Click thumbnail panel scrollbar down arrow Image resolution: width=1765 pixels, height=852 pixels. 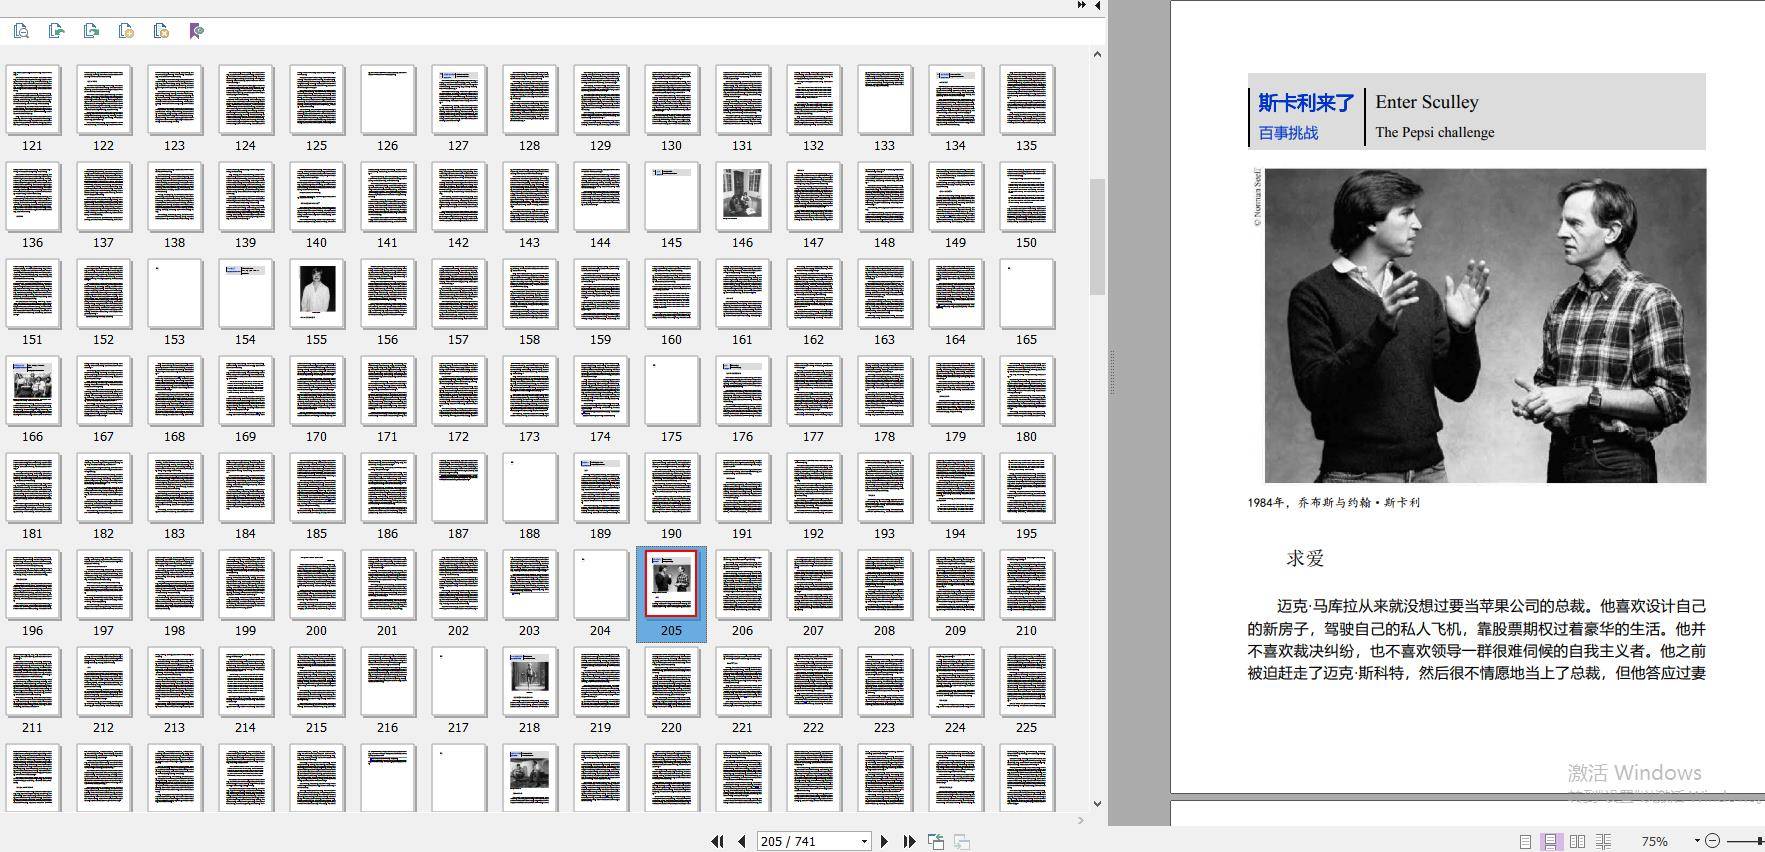tap(1097, 803)
